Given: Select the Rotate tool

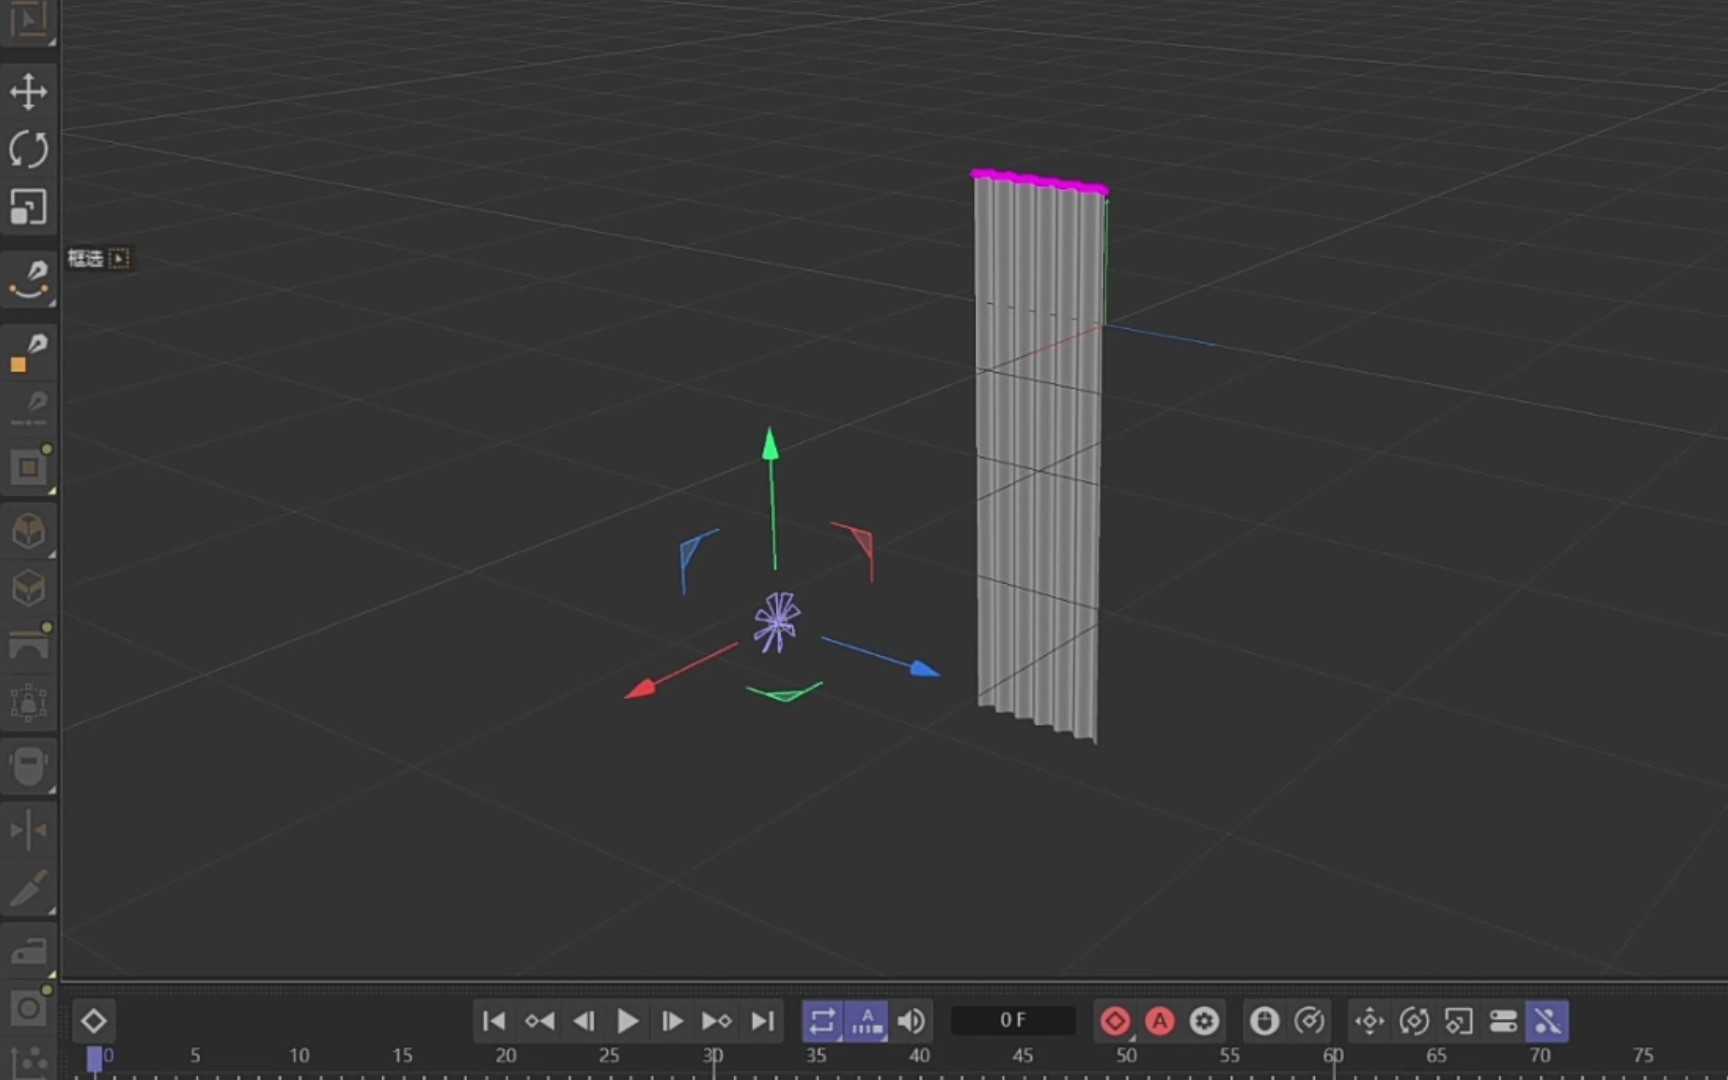Looking at the screenshot, I should click(28, 149).
